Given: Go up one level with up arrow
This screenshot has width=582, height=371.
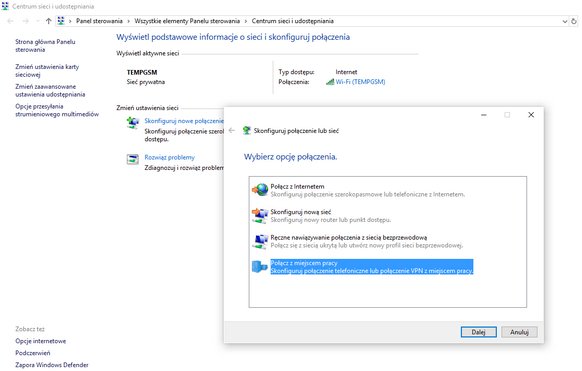Looking at the screenshot, I should [x=48, y=21].
